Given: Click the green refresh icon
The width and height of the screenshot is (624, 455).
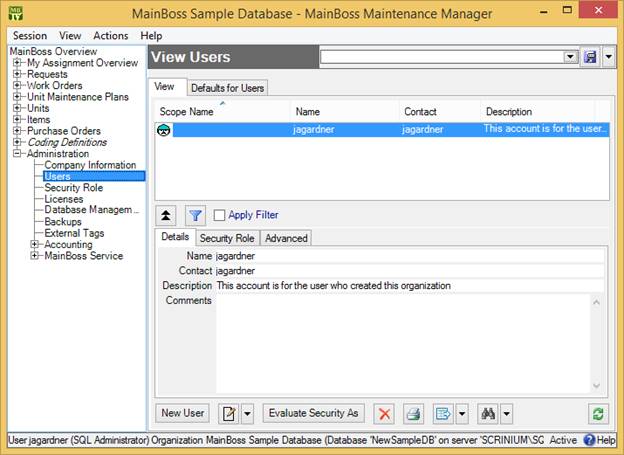Looking at the screenshot, I should coord(598,414).
